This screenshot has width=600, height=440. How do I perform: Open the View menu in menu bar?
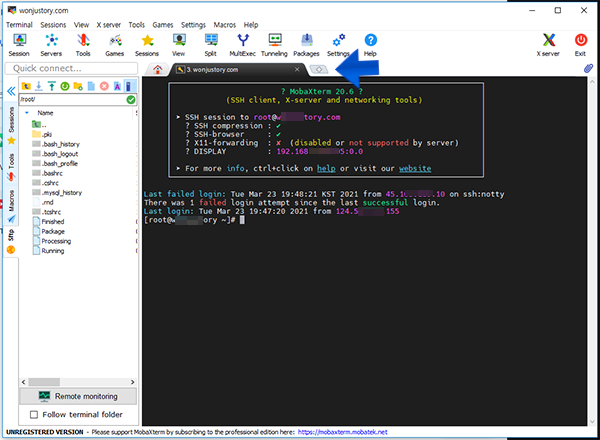[x=81, y=25]
